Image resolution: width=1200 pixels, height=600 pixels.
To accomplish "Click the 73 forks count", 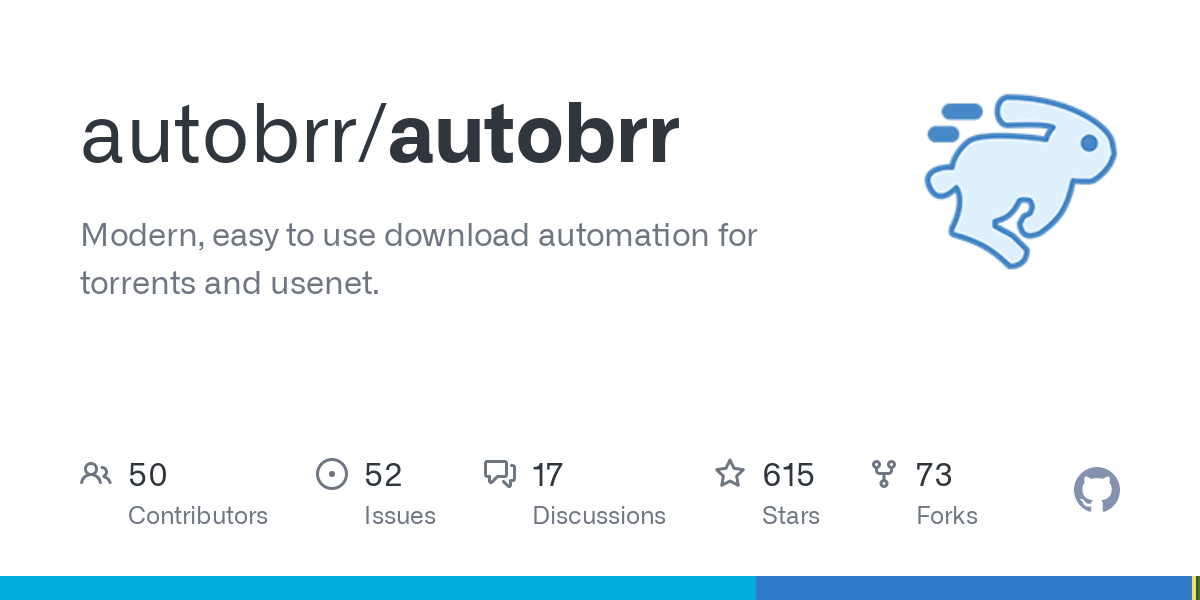I will (x=934, y=475).
